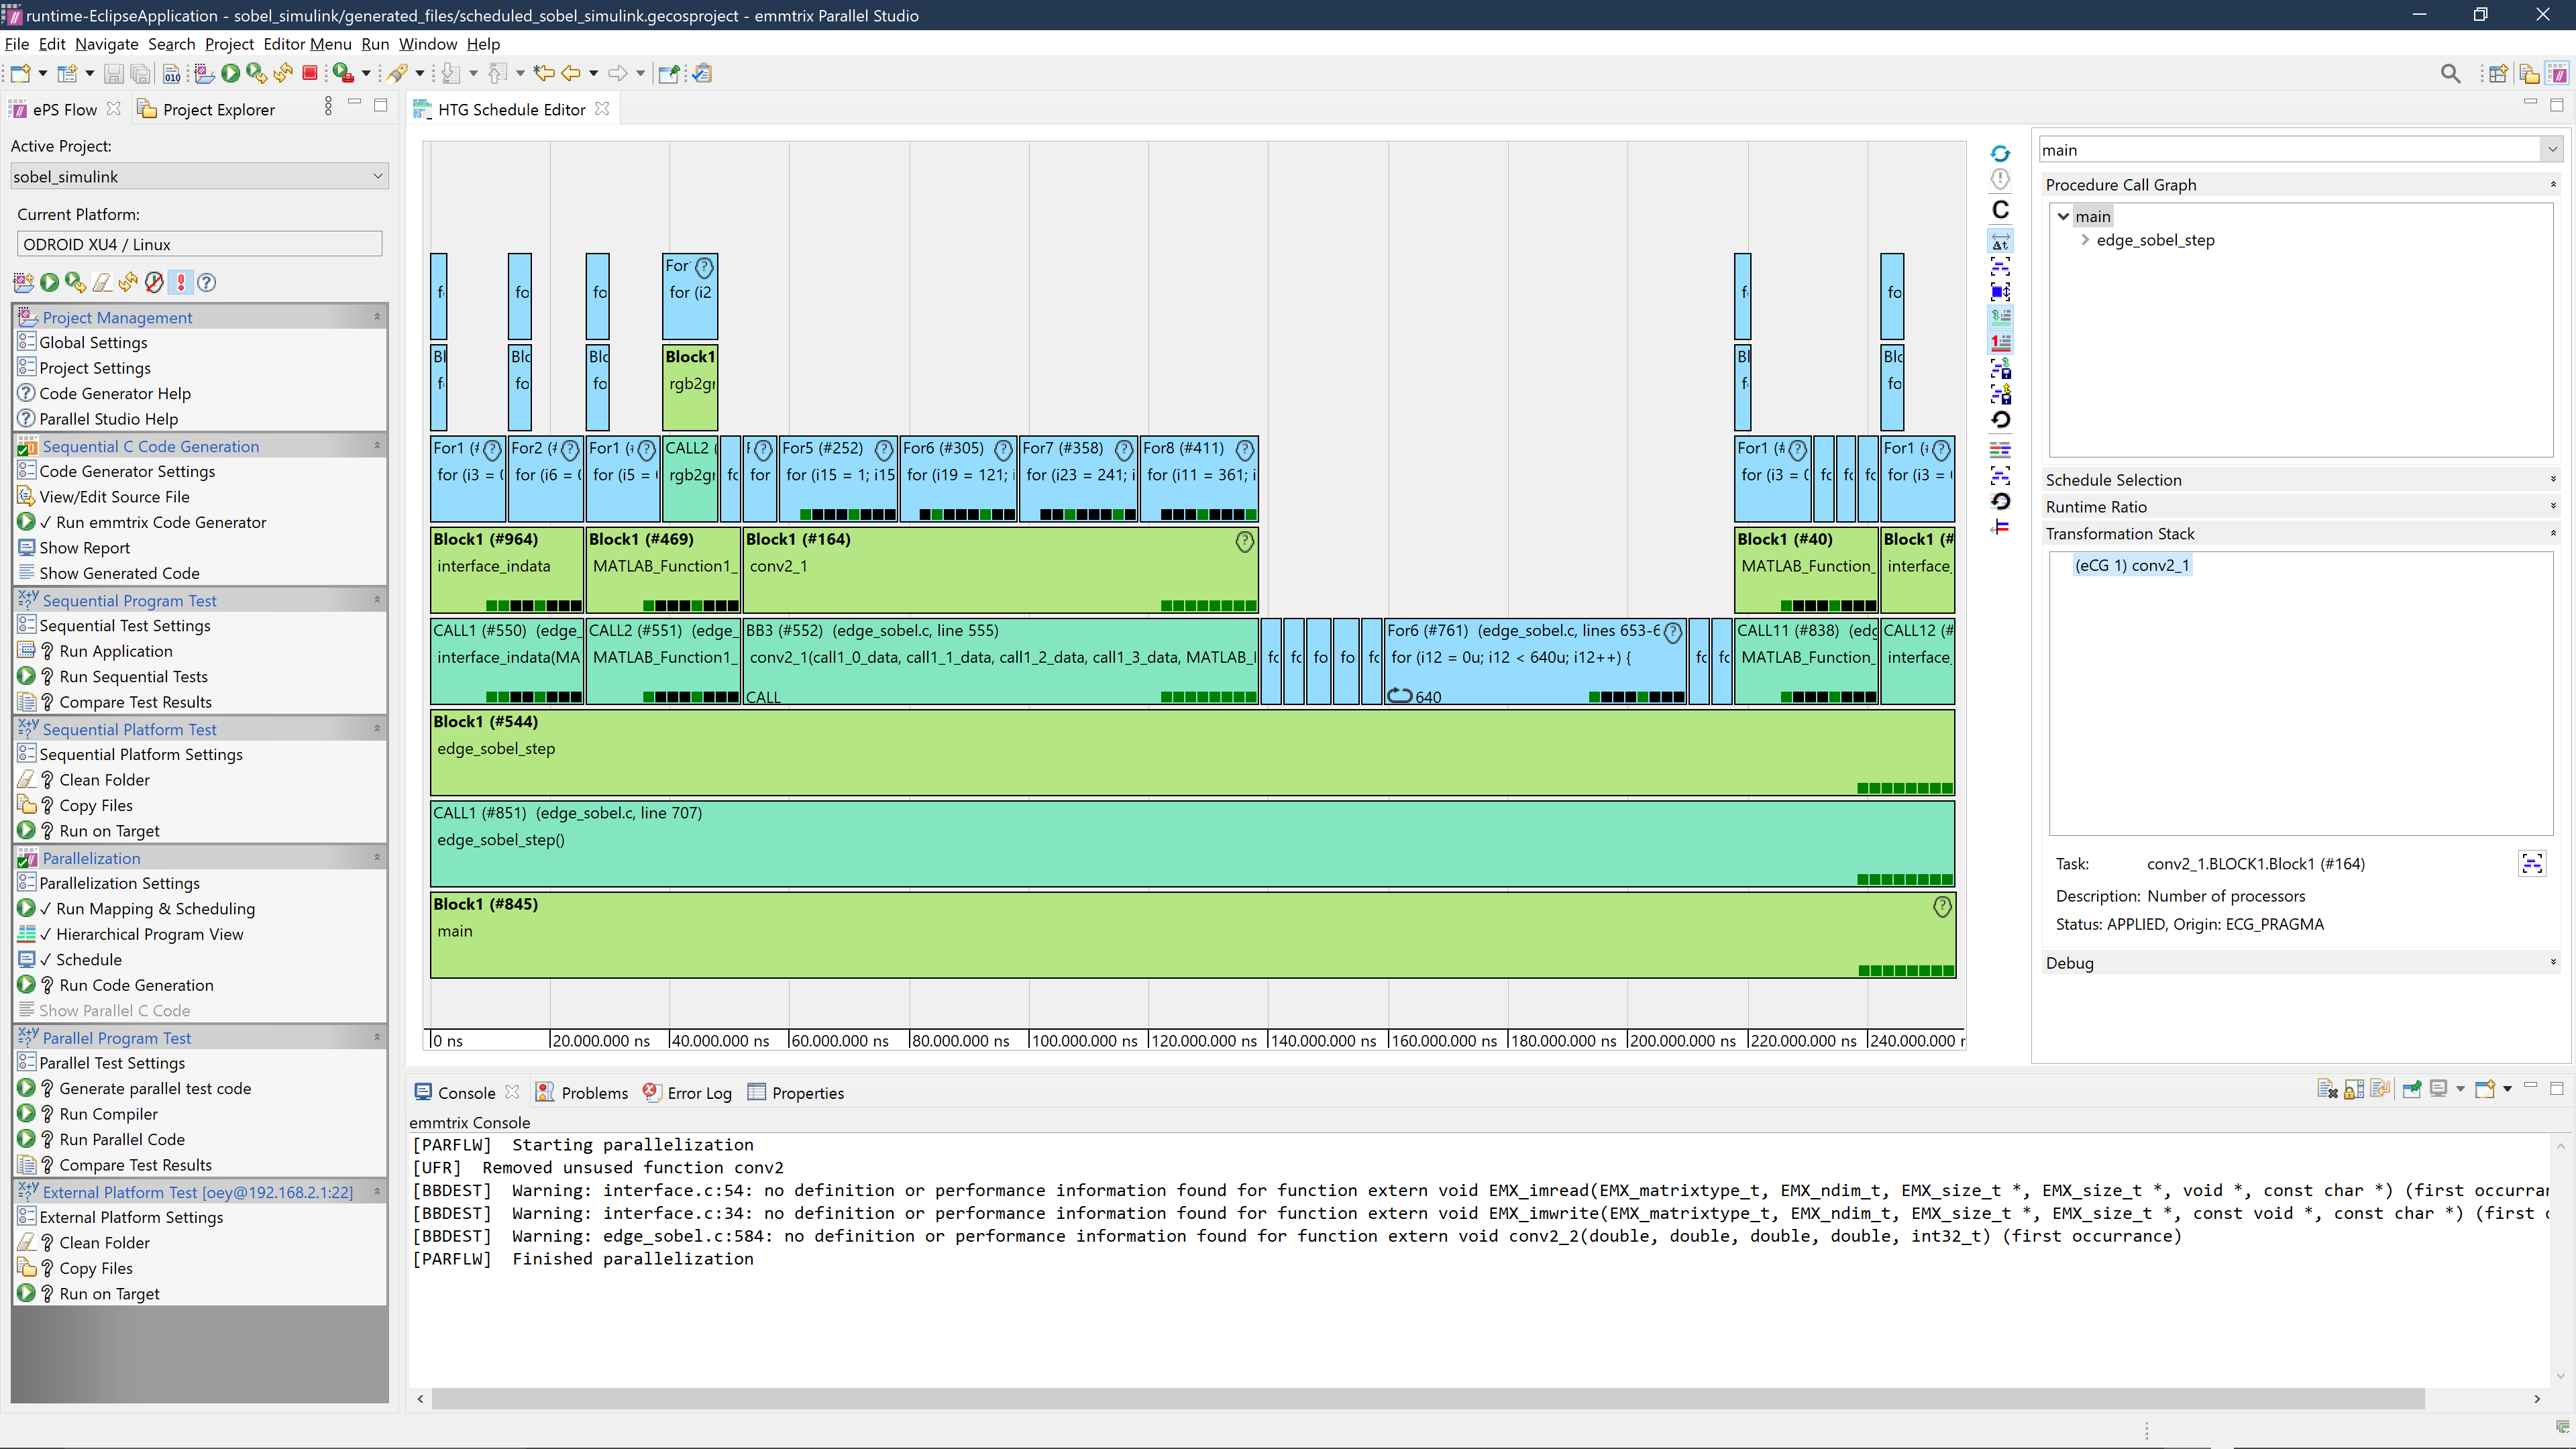The height and width of the screenshot is (1449, 2576).
Task: Click the load schedule icon with yellow arrow
Action: pos(2000,394)
